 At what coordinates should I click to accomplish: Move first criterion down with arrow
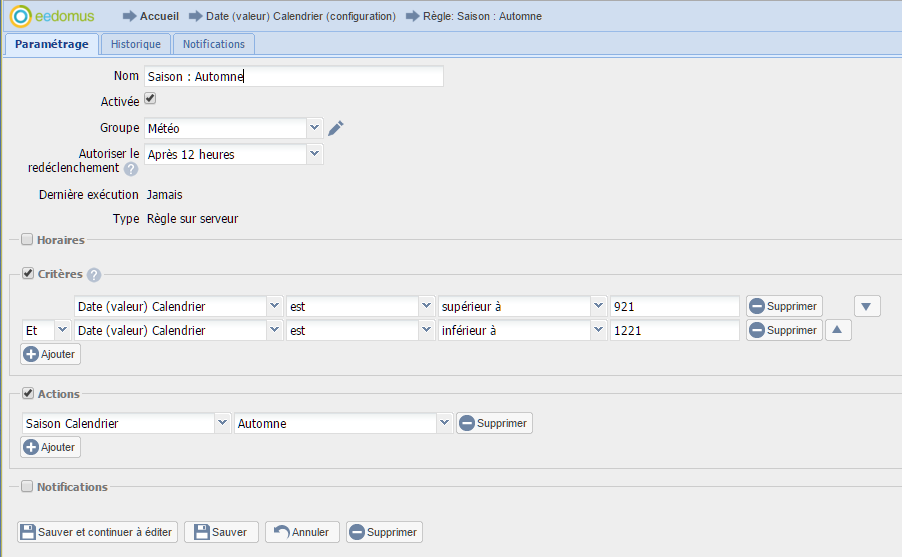point(867,306)
